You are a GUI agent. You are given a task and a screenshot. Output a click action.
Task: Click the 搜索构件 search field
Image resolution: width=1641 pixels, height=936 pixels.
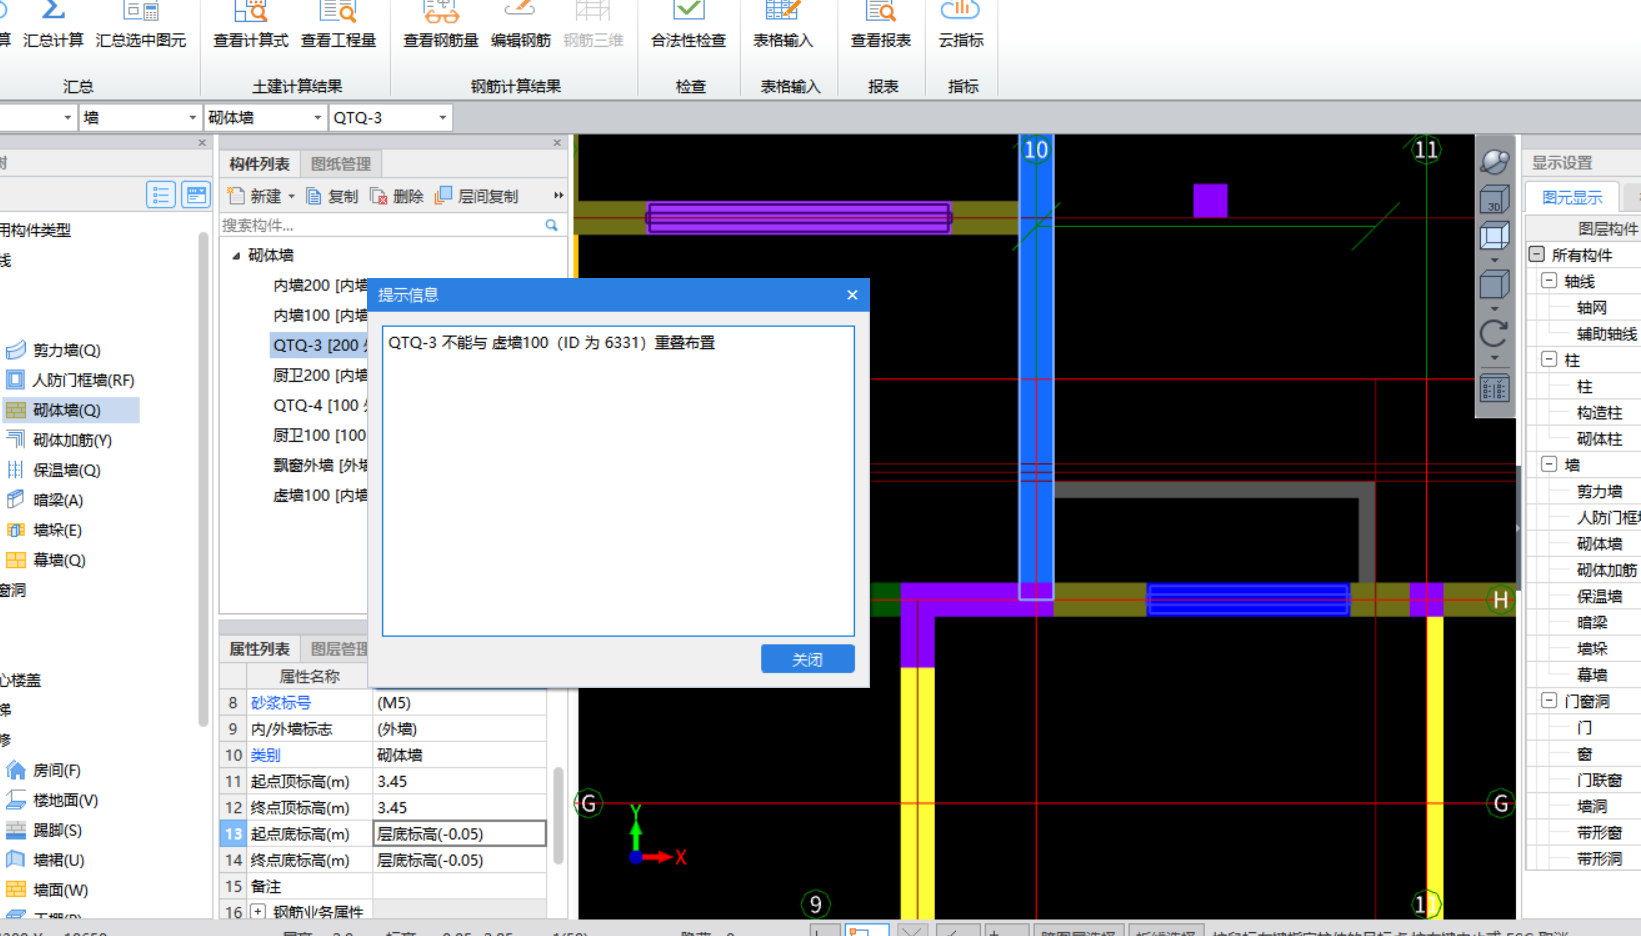380,225
